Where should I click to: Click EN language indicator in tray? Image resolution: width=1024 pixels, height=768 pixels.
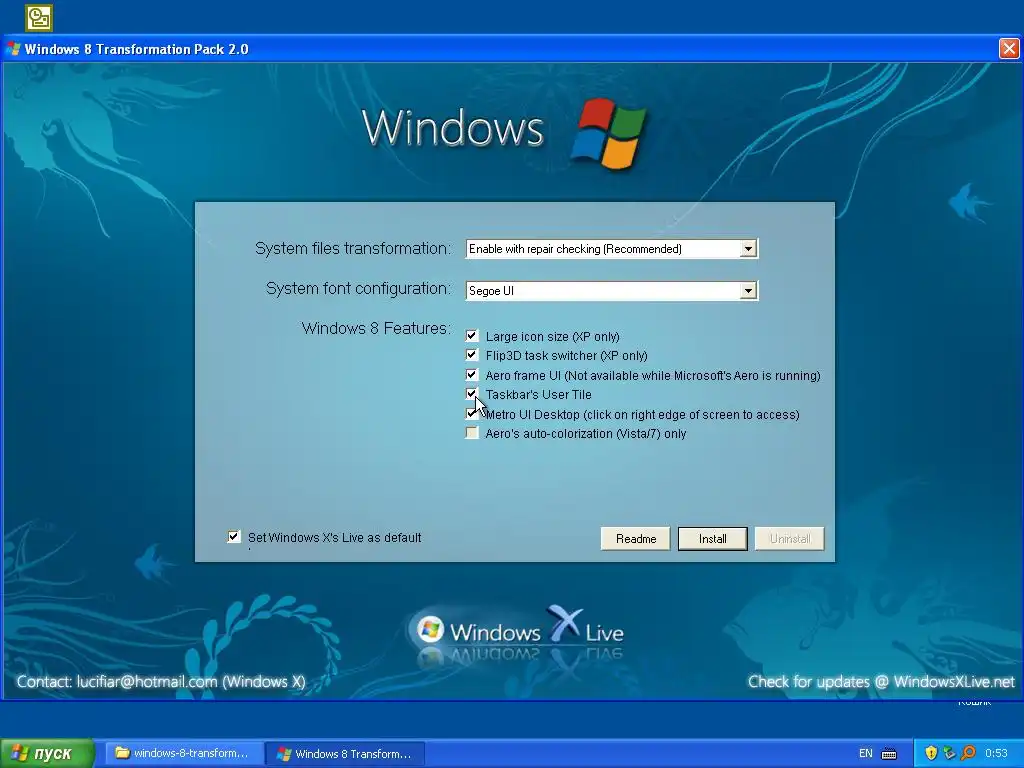(866, 753)
